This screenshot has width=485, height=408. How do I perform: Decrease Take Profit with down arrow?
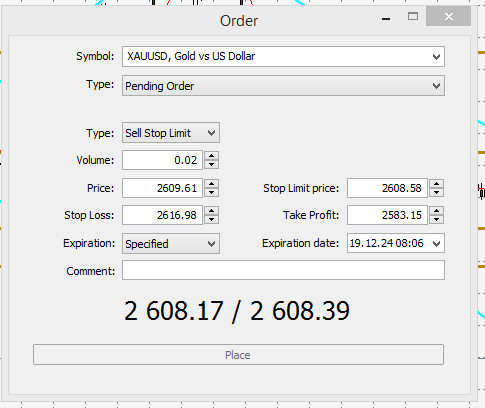pyautogui.click(x=436, y=219)
